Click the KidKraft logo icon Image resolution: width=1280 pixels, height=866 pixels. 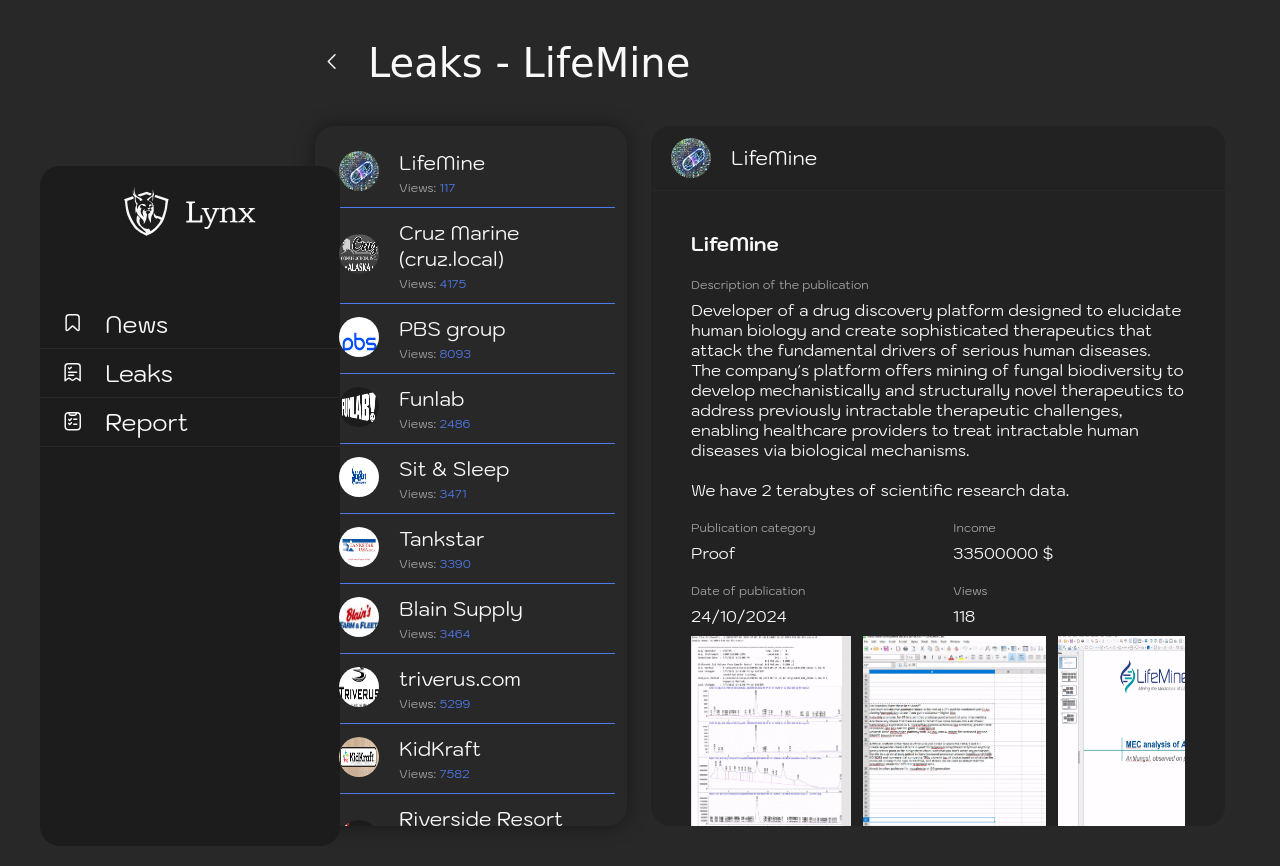click(x=359, y=757)
